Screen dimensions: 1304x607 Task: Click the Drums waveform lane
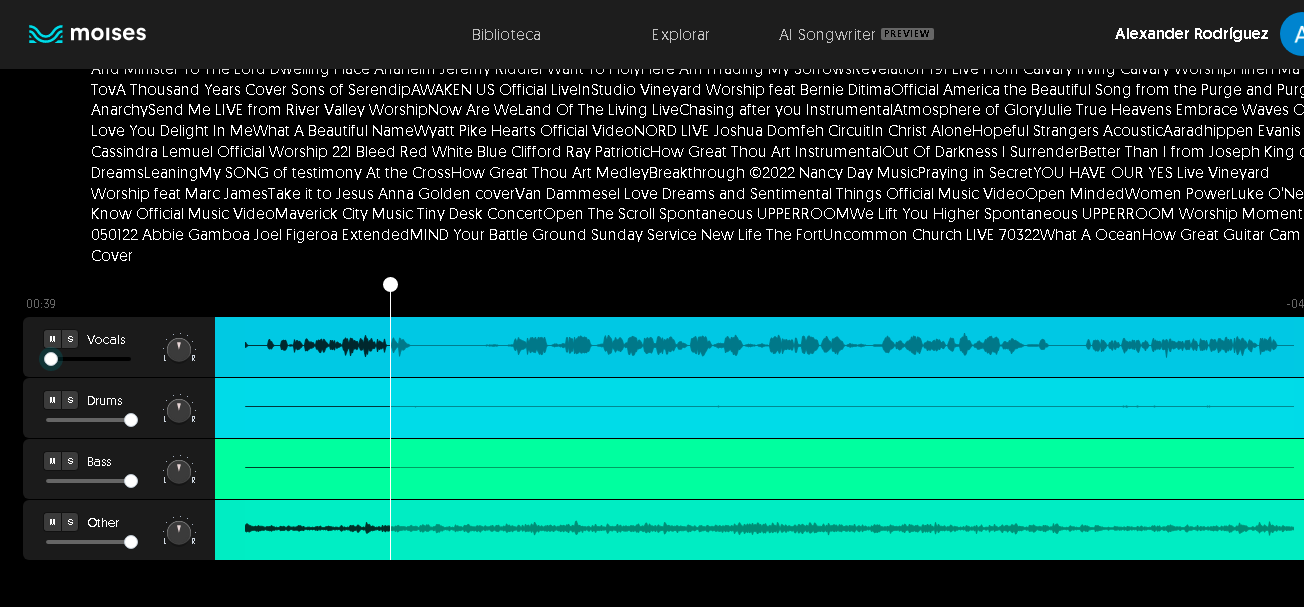click(x=759, y=408)
